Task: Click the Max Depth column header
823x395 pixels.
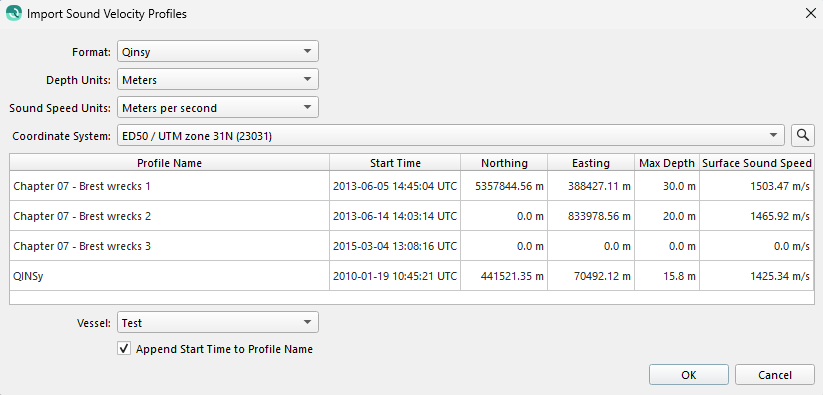Action: tap(667, 163)
